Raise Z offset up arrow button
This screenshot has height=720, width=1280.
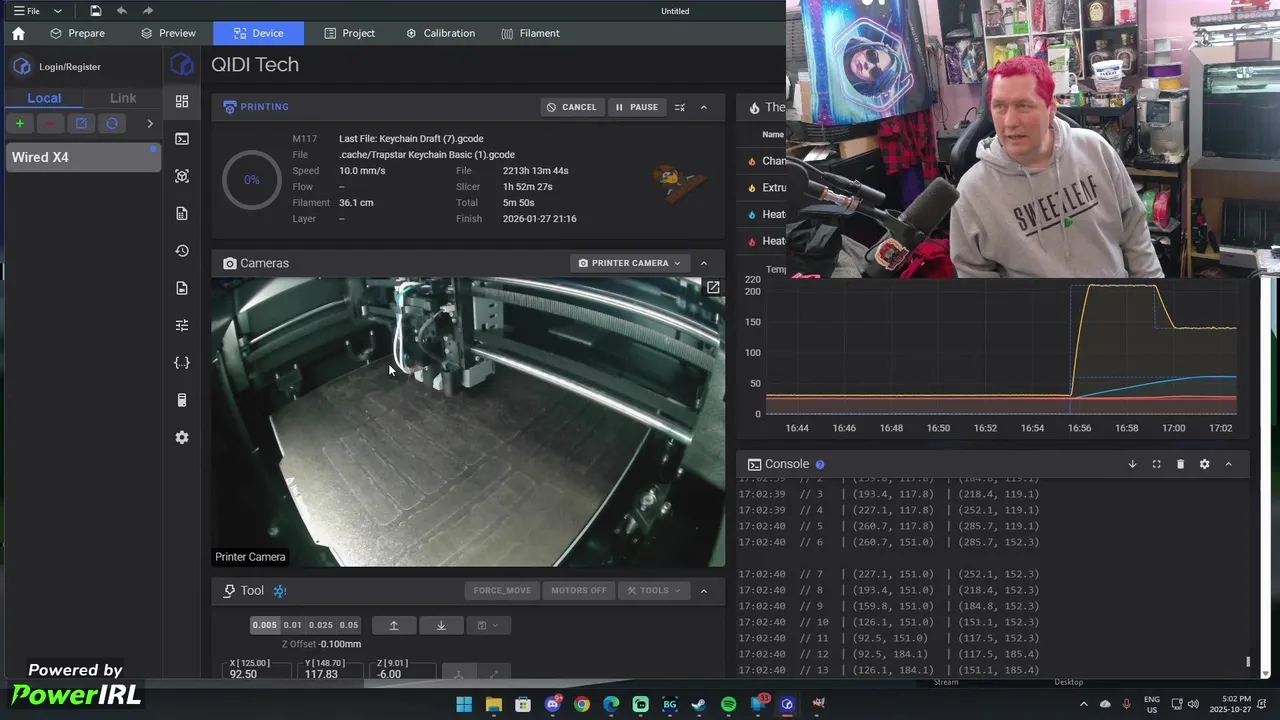click(x=394, y=625)
